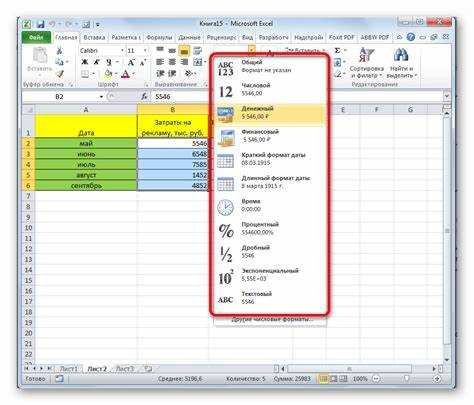Increase font size with large A icon

pyautogui.click(x=131, y=62)
